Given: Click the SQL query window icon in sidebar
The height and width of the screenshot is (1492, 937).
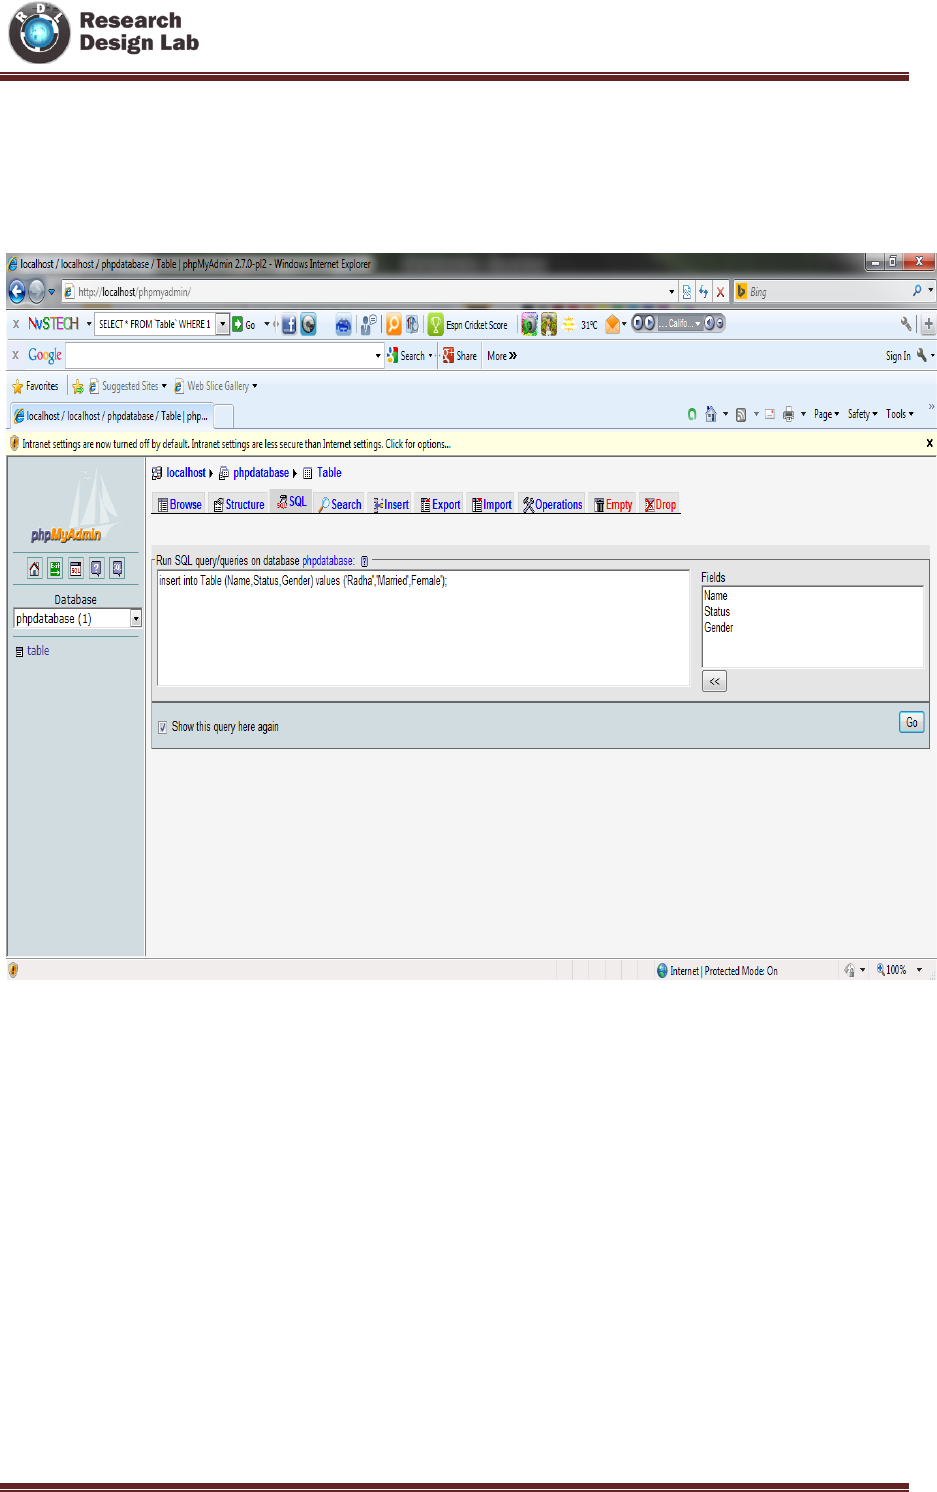Looking at the screenshot, I should [75, 568].
